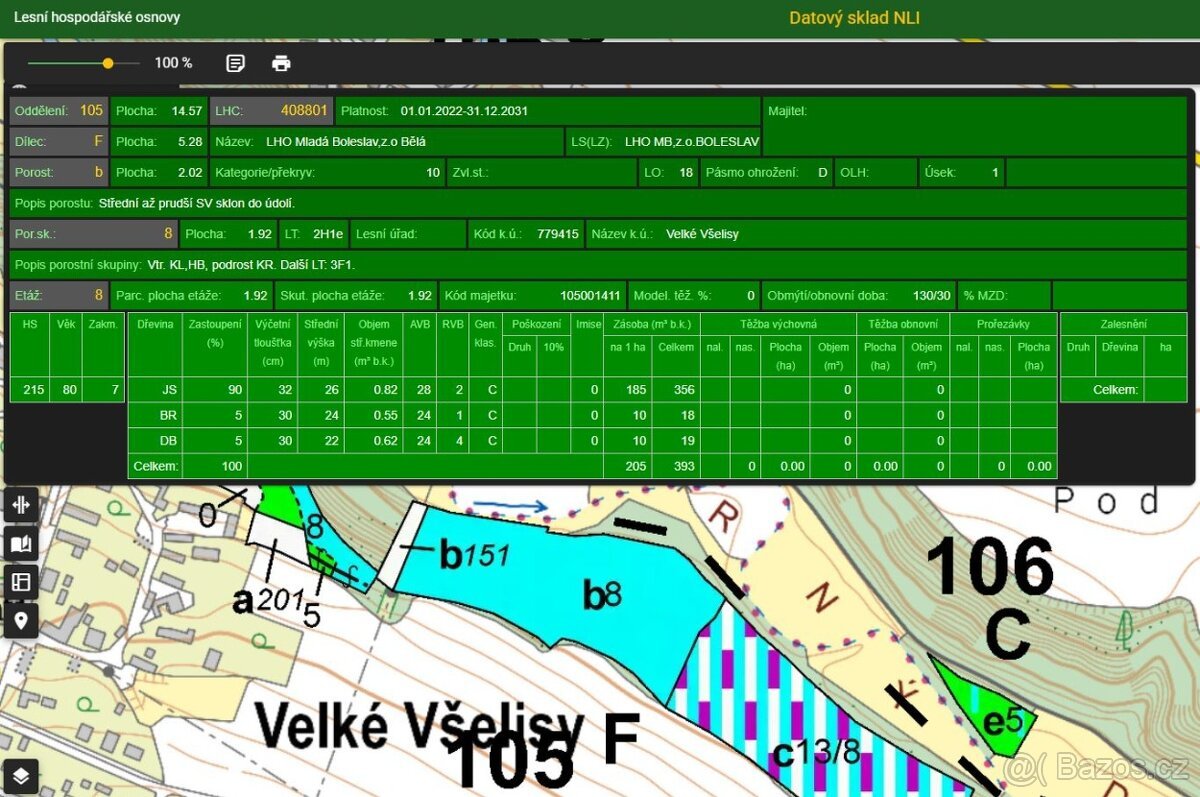Click the DB tree species row
Viewport: 1200px width, 797px height.
[592, 439]
